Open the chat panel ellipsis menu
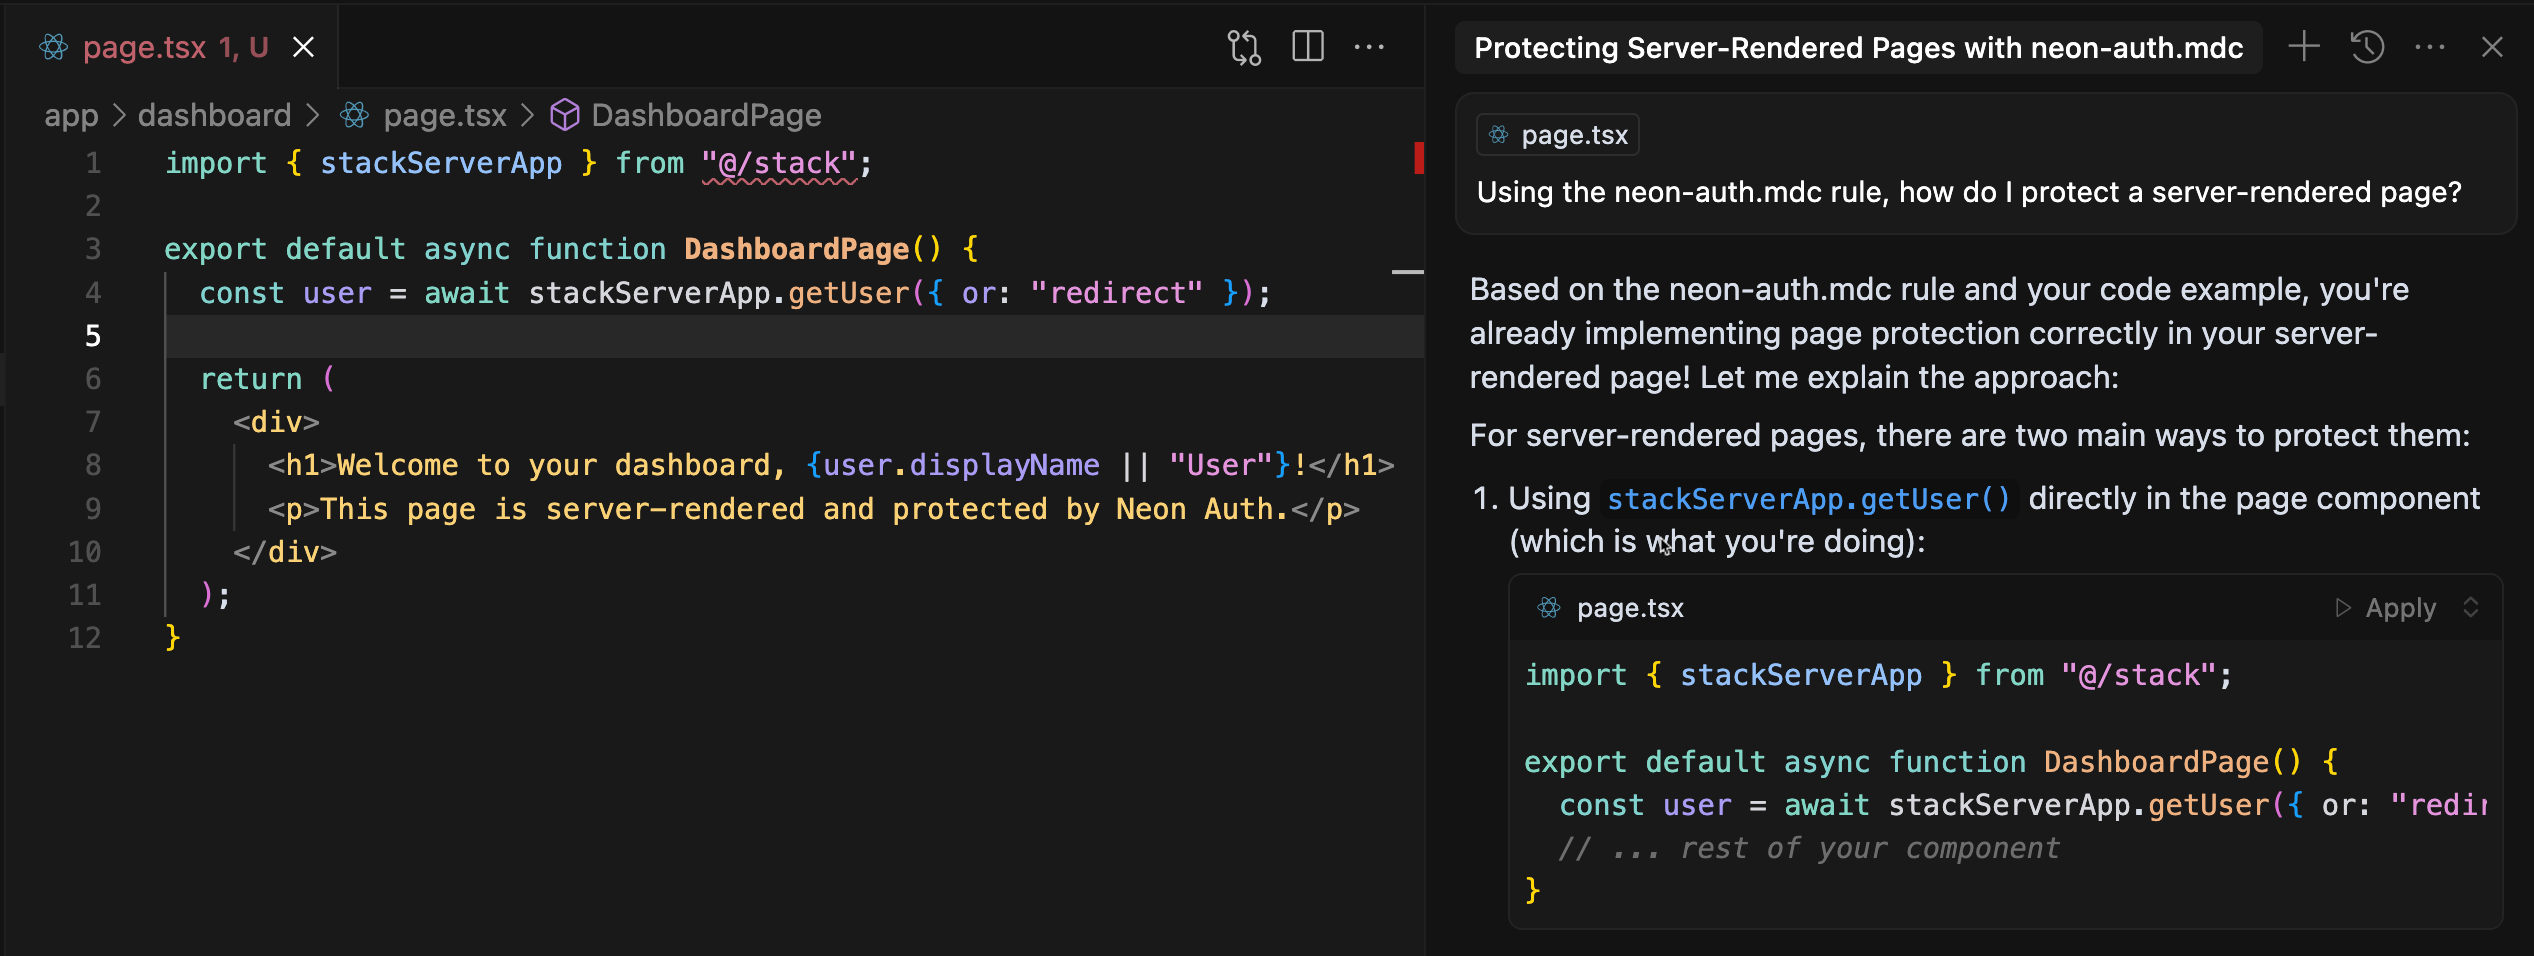2534x956 pixels. [2429, 46]
